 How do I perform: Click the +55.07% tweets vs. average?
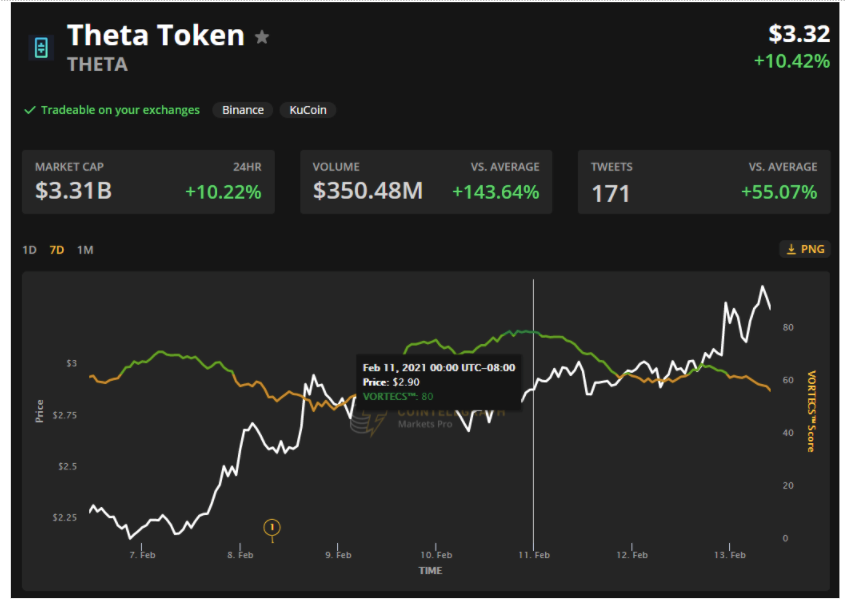point(779,192)
